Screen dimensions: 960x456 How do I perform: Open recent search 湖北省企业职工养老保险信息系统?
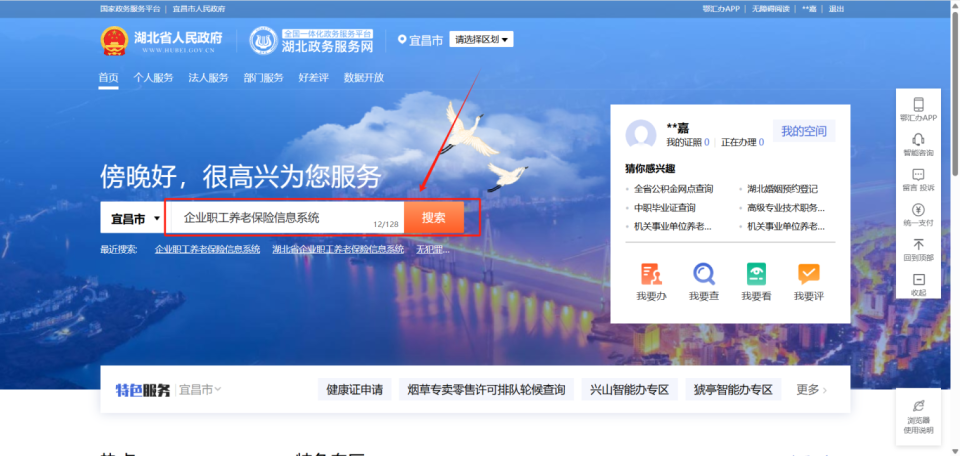pyautogui.click(x=338, y=250)
